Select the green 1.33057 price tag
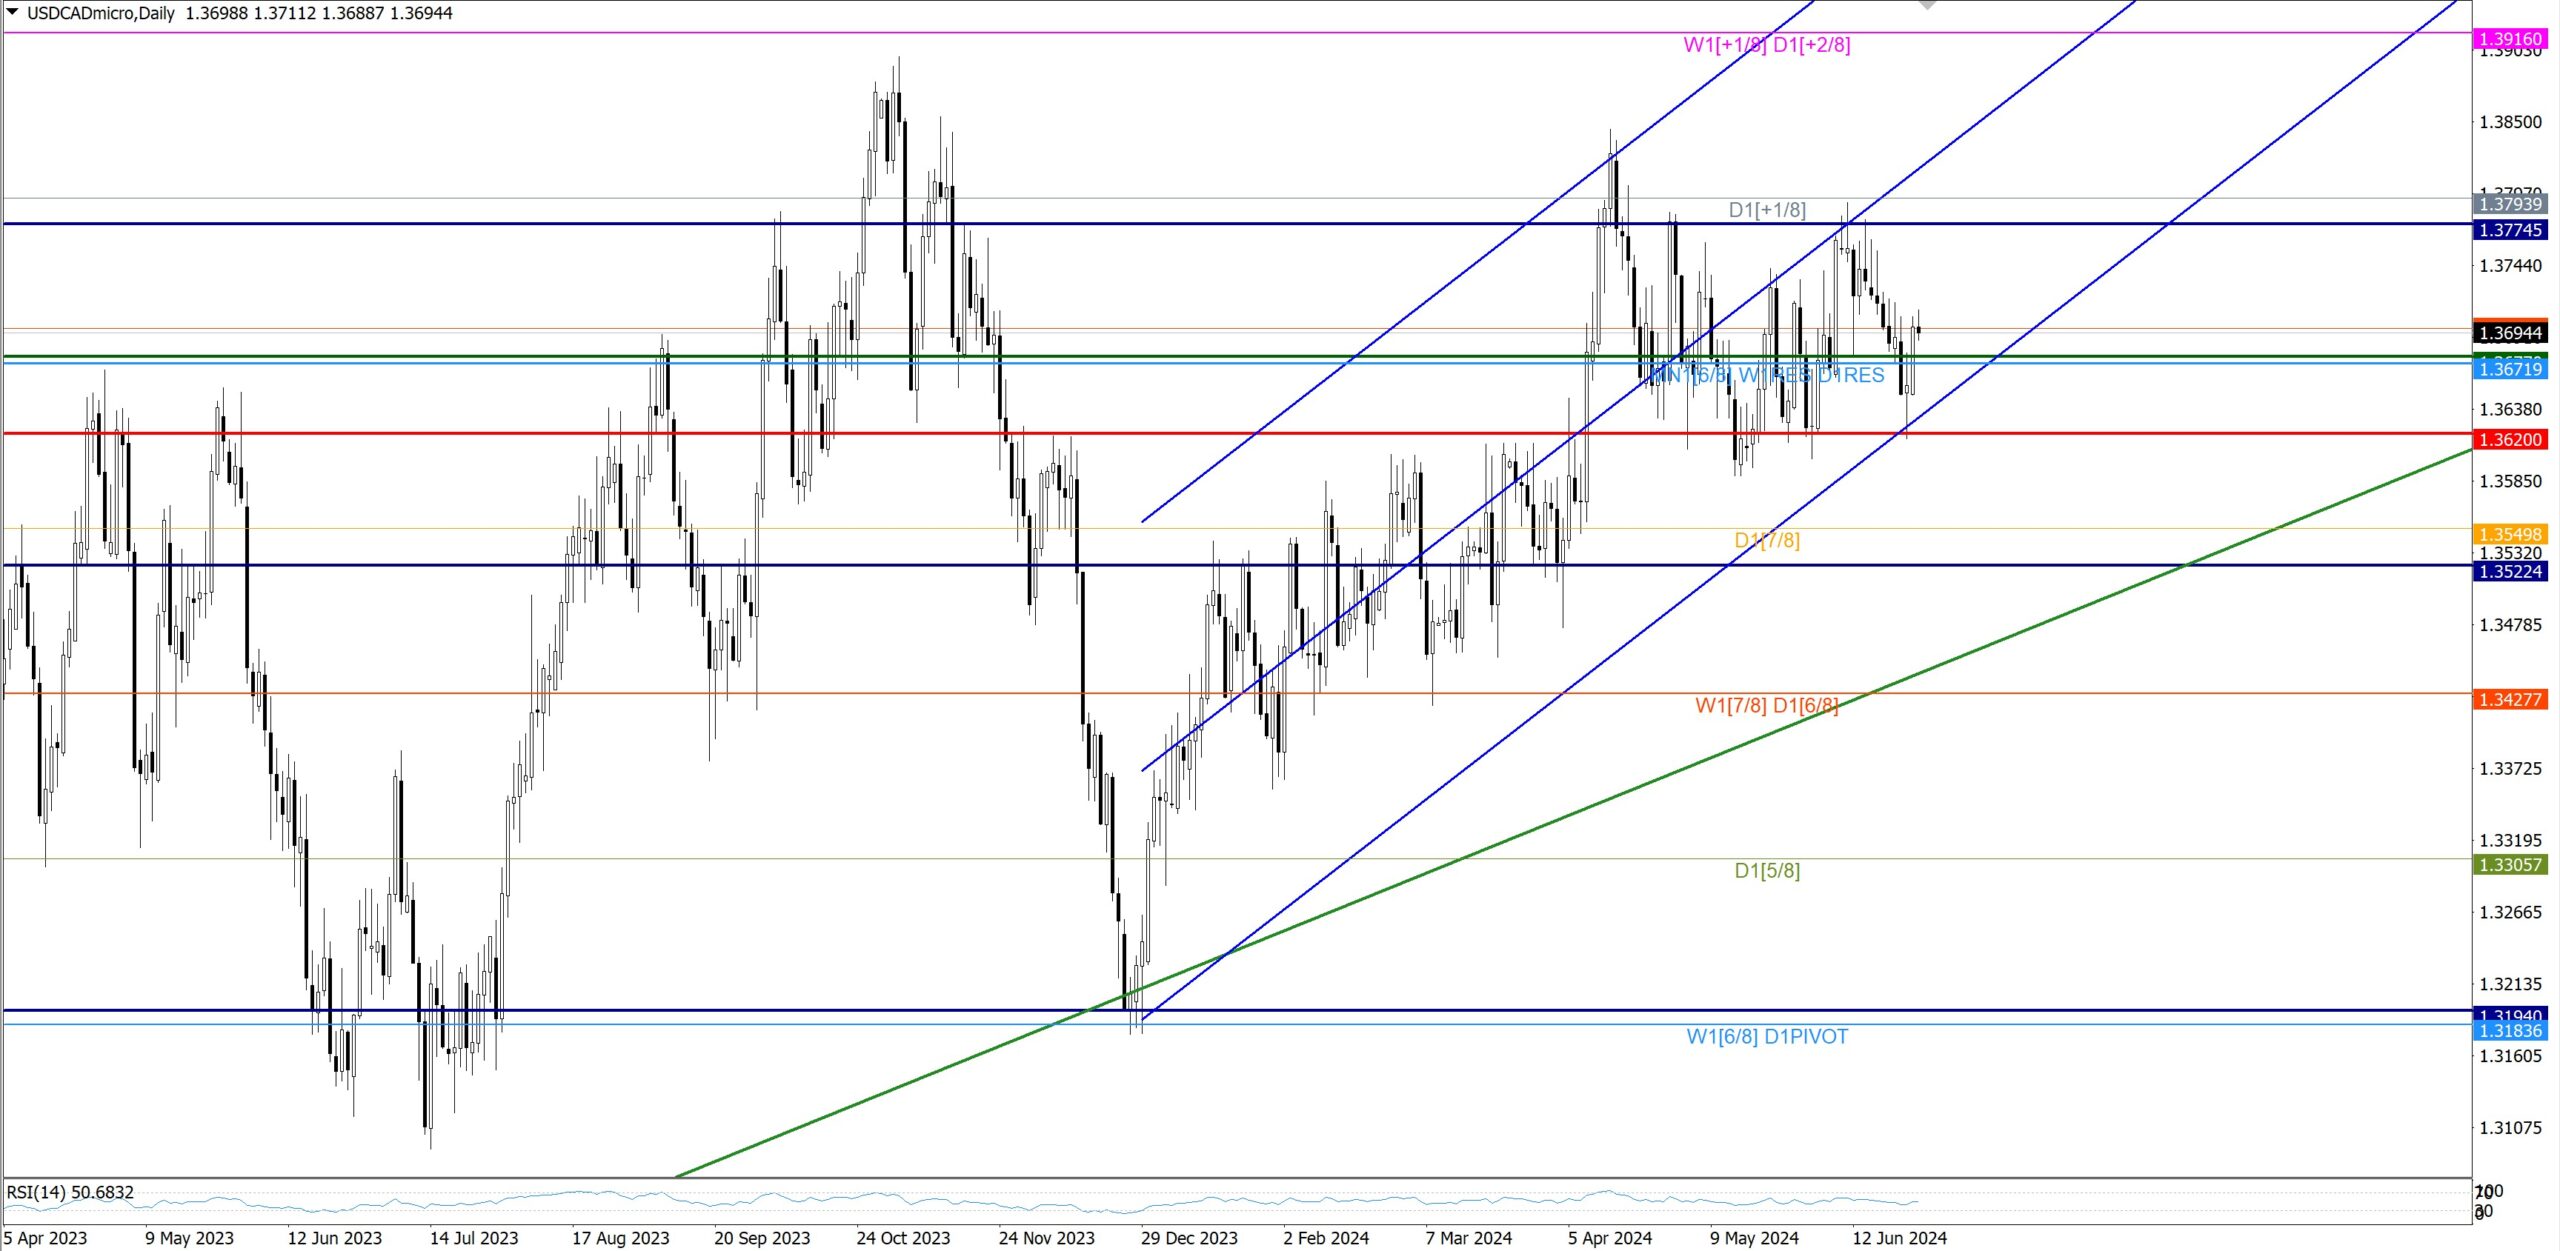The height and width of the screenshot is (1251, 2560). [x=2510, y=865]
